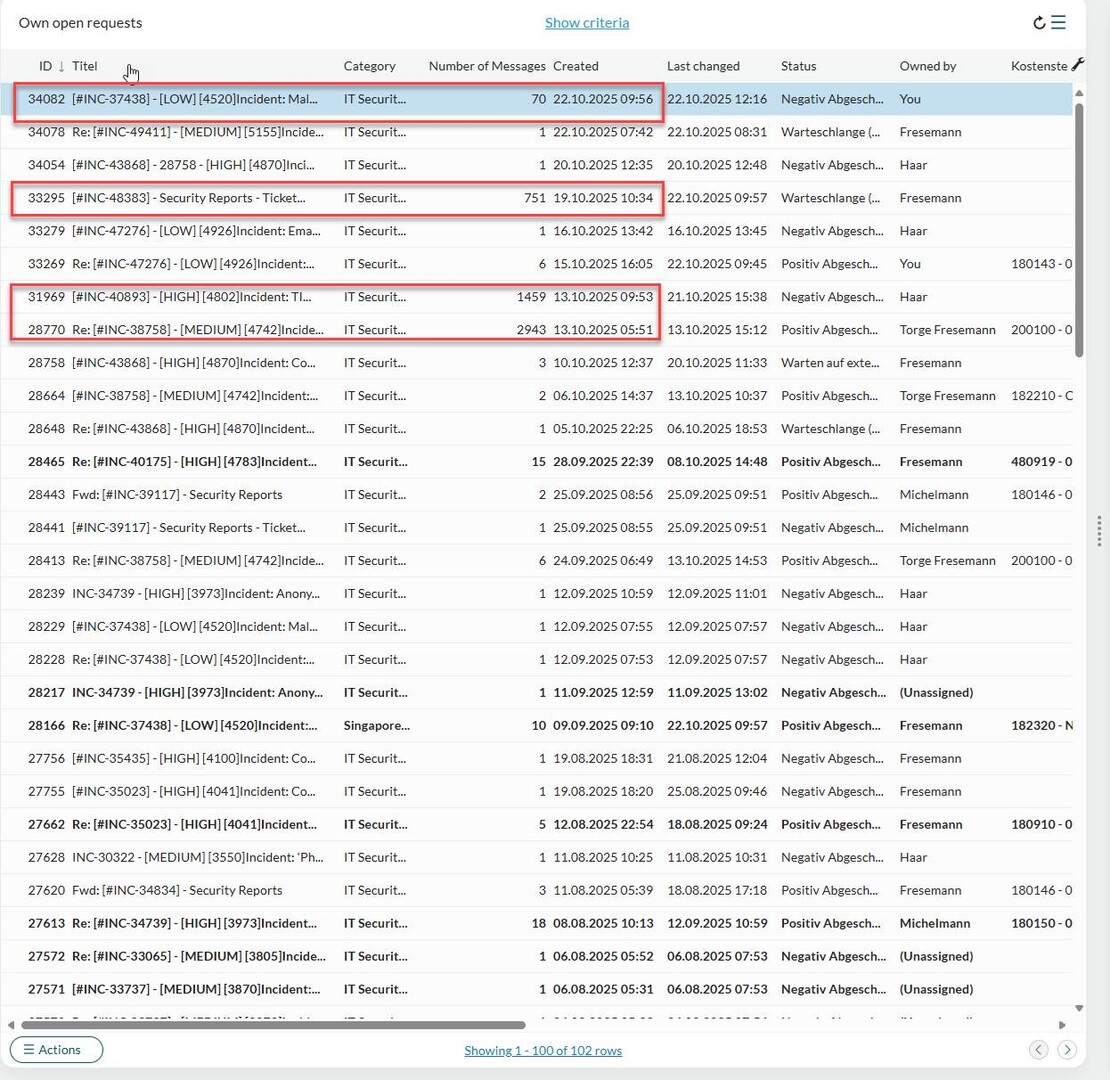Image resolution: width=1110 pixels, height=1080 pixels.
Task: Open the Actions button menu
Action: 56,1049
